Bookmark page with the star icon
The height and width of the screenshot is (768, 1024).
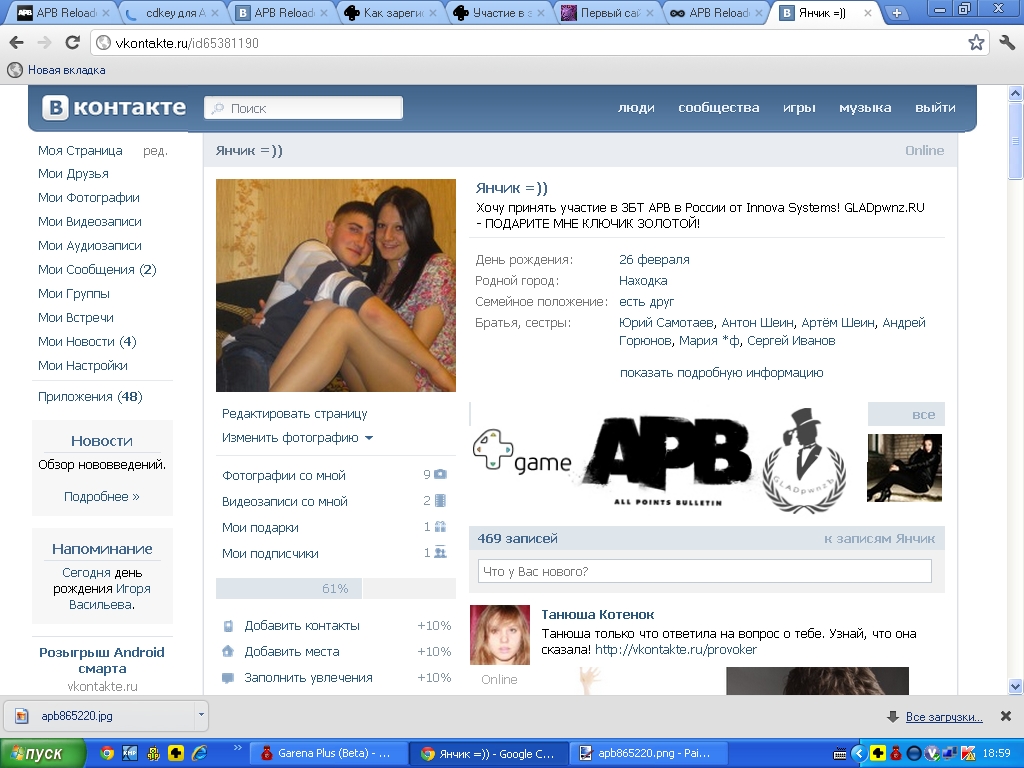[976, 43]
